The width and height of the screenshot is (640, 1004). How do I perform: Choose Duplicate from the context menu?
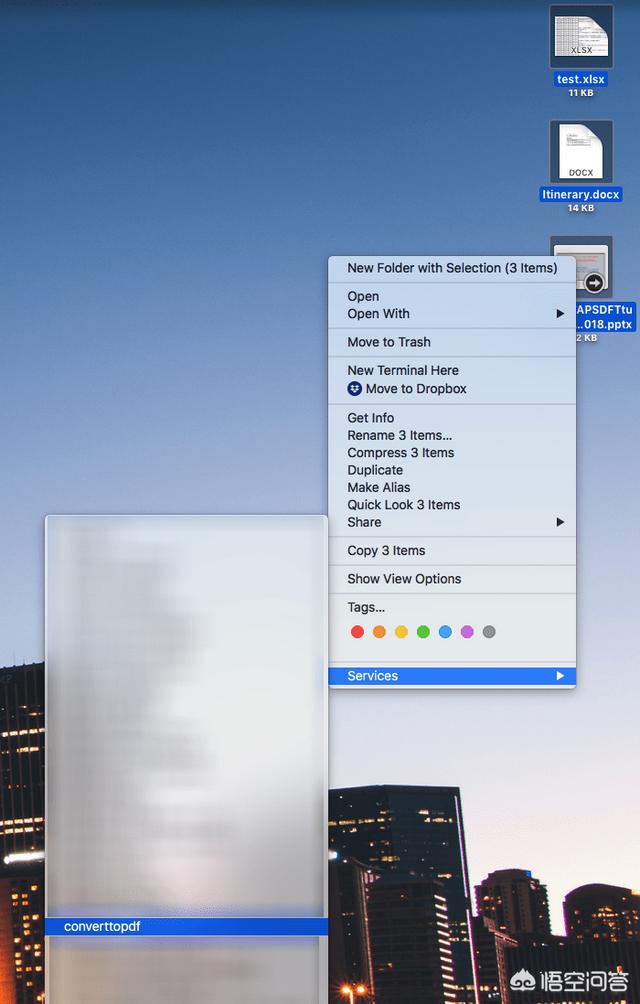pyautogui.click(x=452, y=470)
